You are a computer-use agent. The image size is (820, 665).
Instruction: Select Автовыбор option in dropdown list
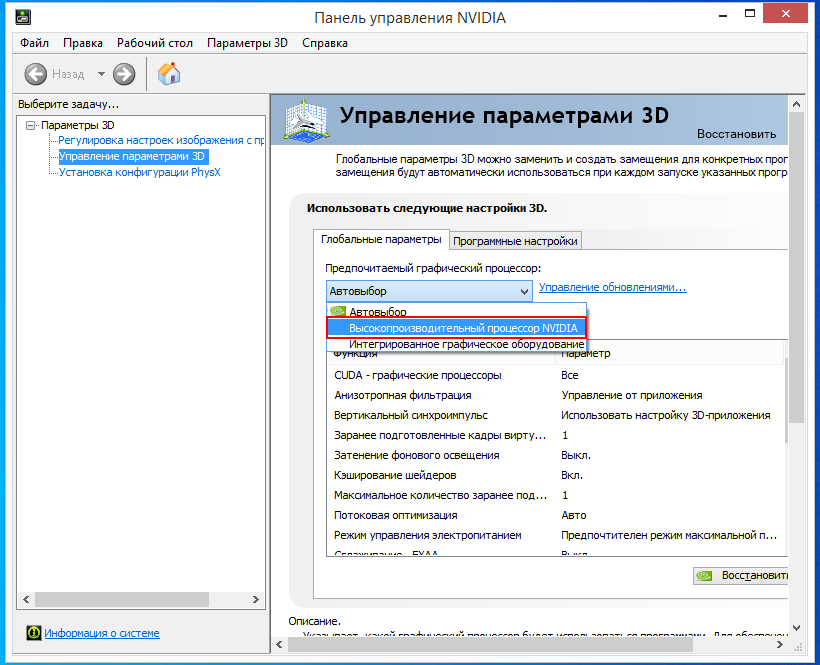pyautogui.click(x=377, y=312)
